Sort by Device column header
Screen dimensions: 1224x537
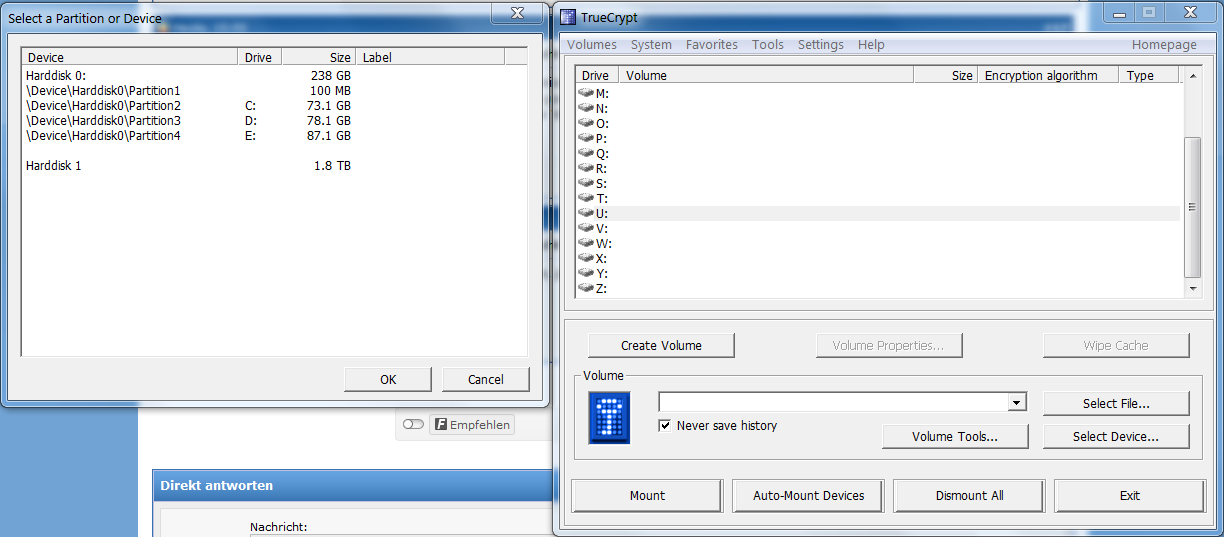[130, 57]
